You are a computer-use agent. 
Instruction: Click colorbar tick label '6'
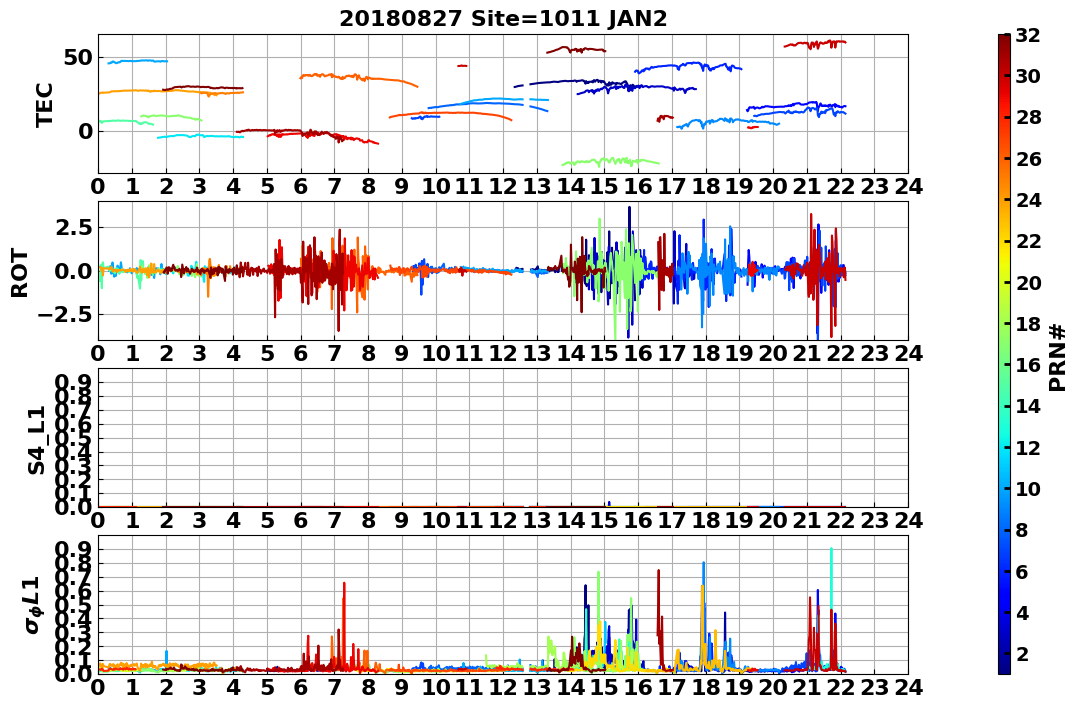coord(1022,571)
